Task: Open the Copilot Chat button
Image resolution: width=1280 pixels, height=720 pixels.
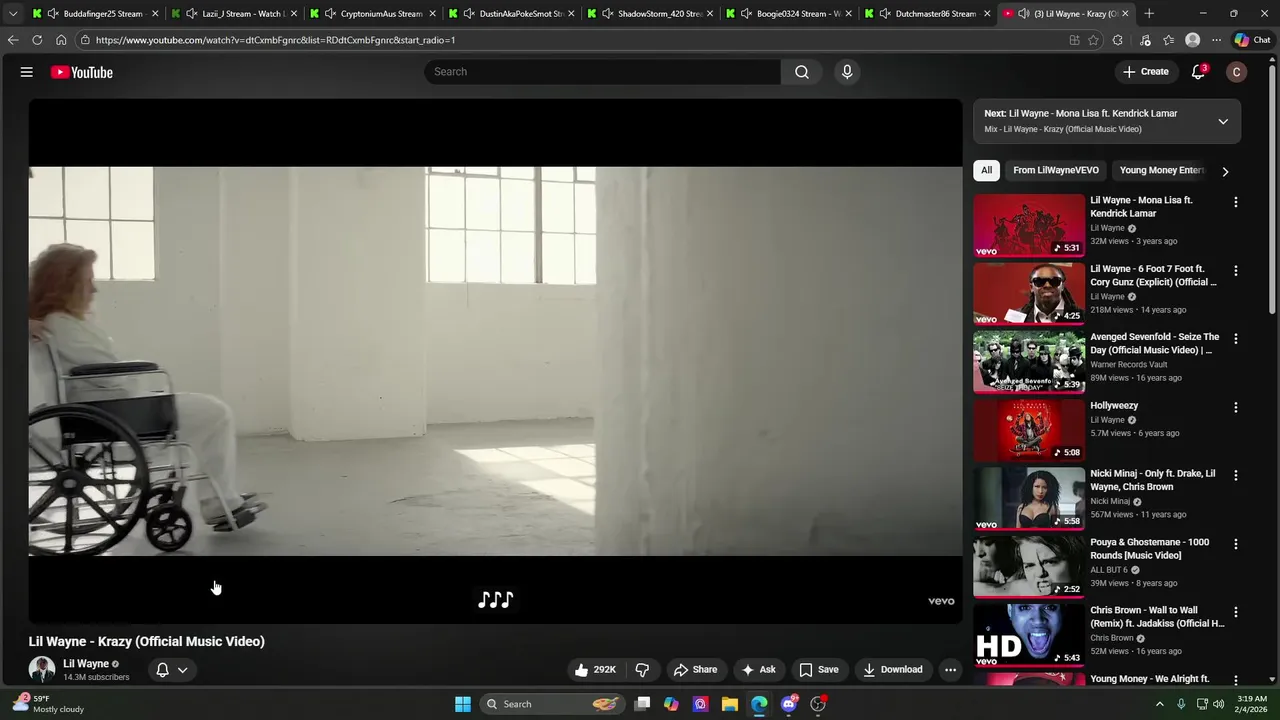Action: [1252, 40]
